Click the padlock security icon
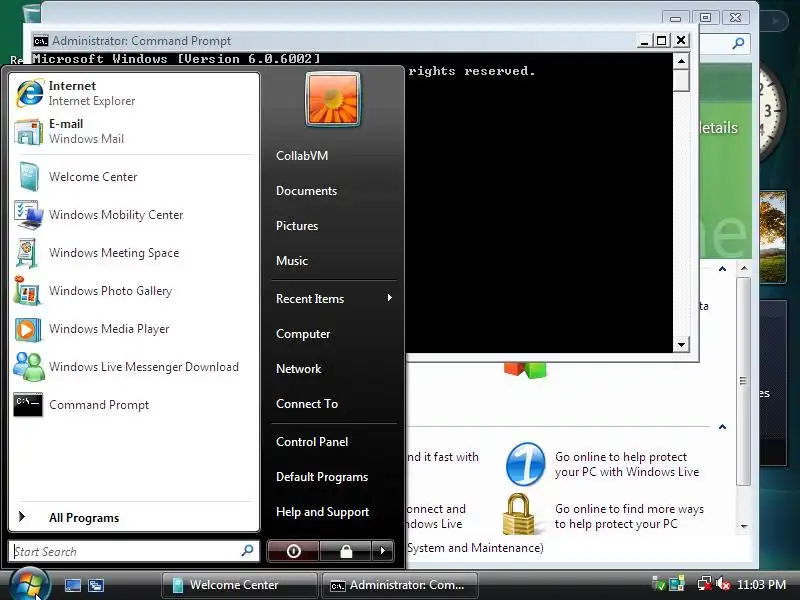 click(x=519, y=514)
